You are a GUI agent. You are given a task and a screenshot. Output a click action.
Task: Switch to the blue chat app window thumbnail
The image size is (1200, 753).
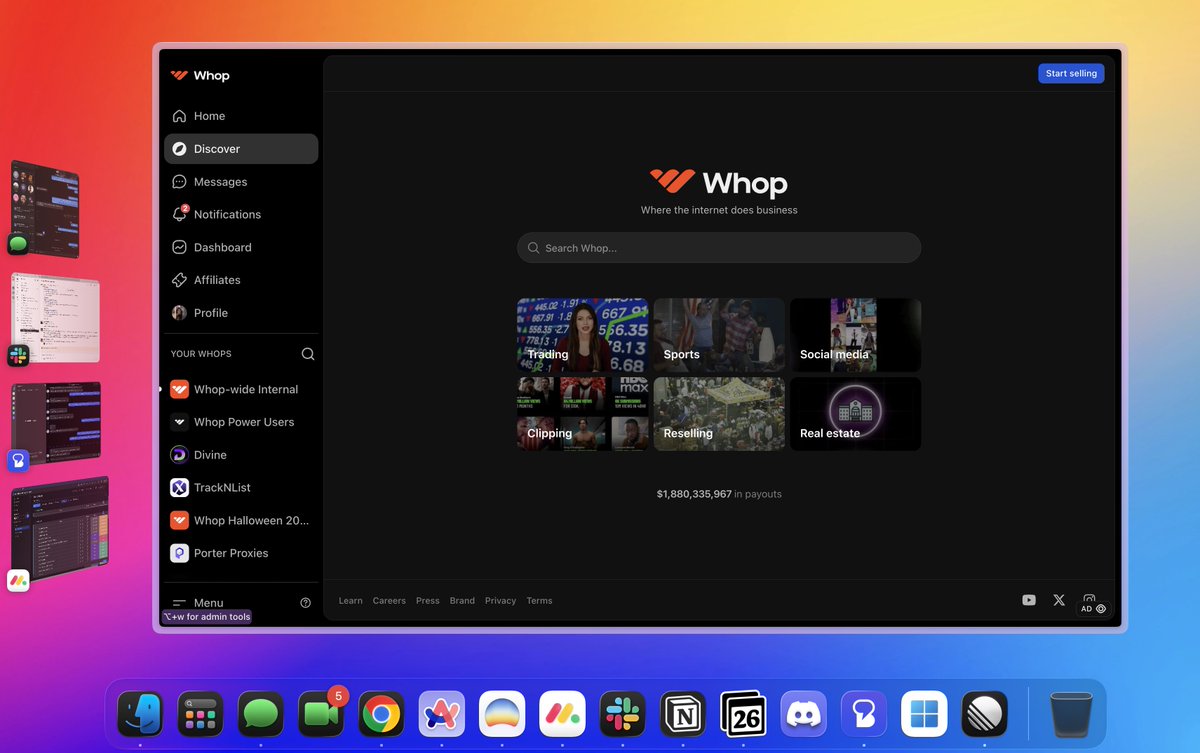coord(55,423)
